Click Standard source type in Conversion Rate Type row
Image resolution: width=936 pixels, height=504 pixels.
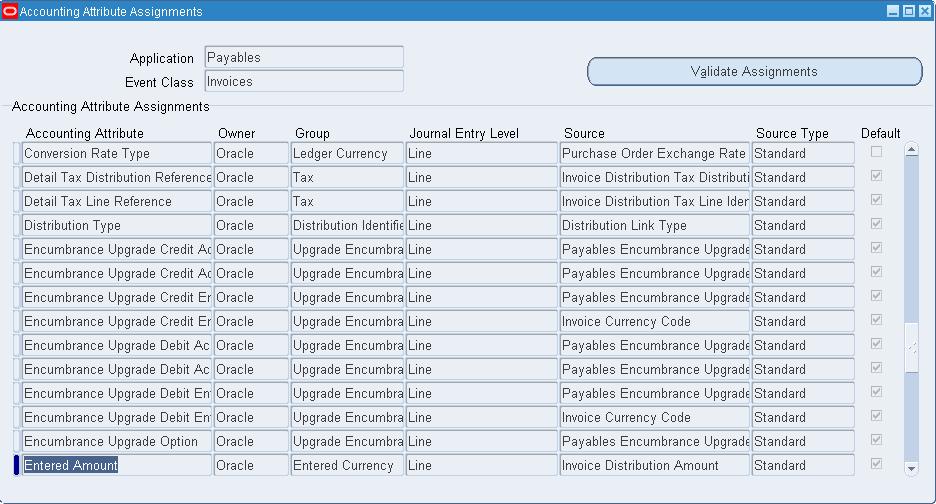(x=803, y=153)
